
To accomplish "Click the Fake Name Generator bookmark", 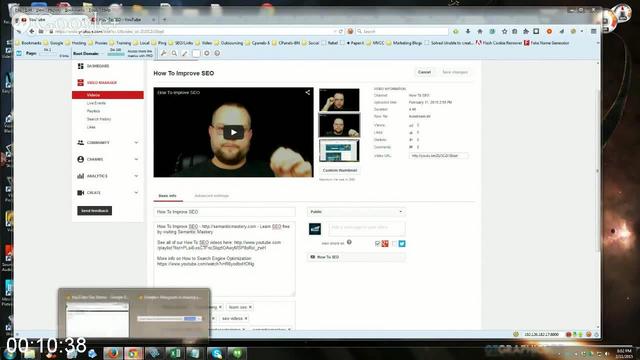I will coord(547,43).
